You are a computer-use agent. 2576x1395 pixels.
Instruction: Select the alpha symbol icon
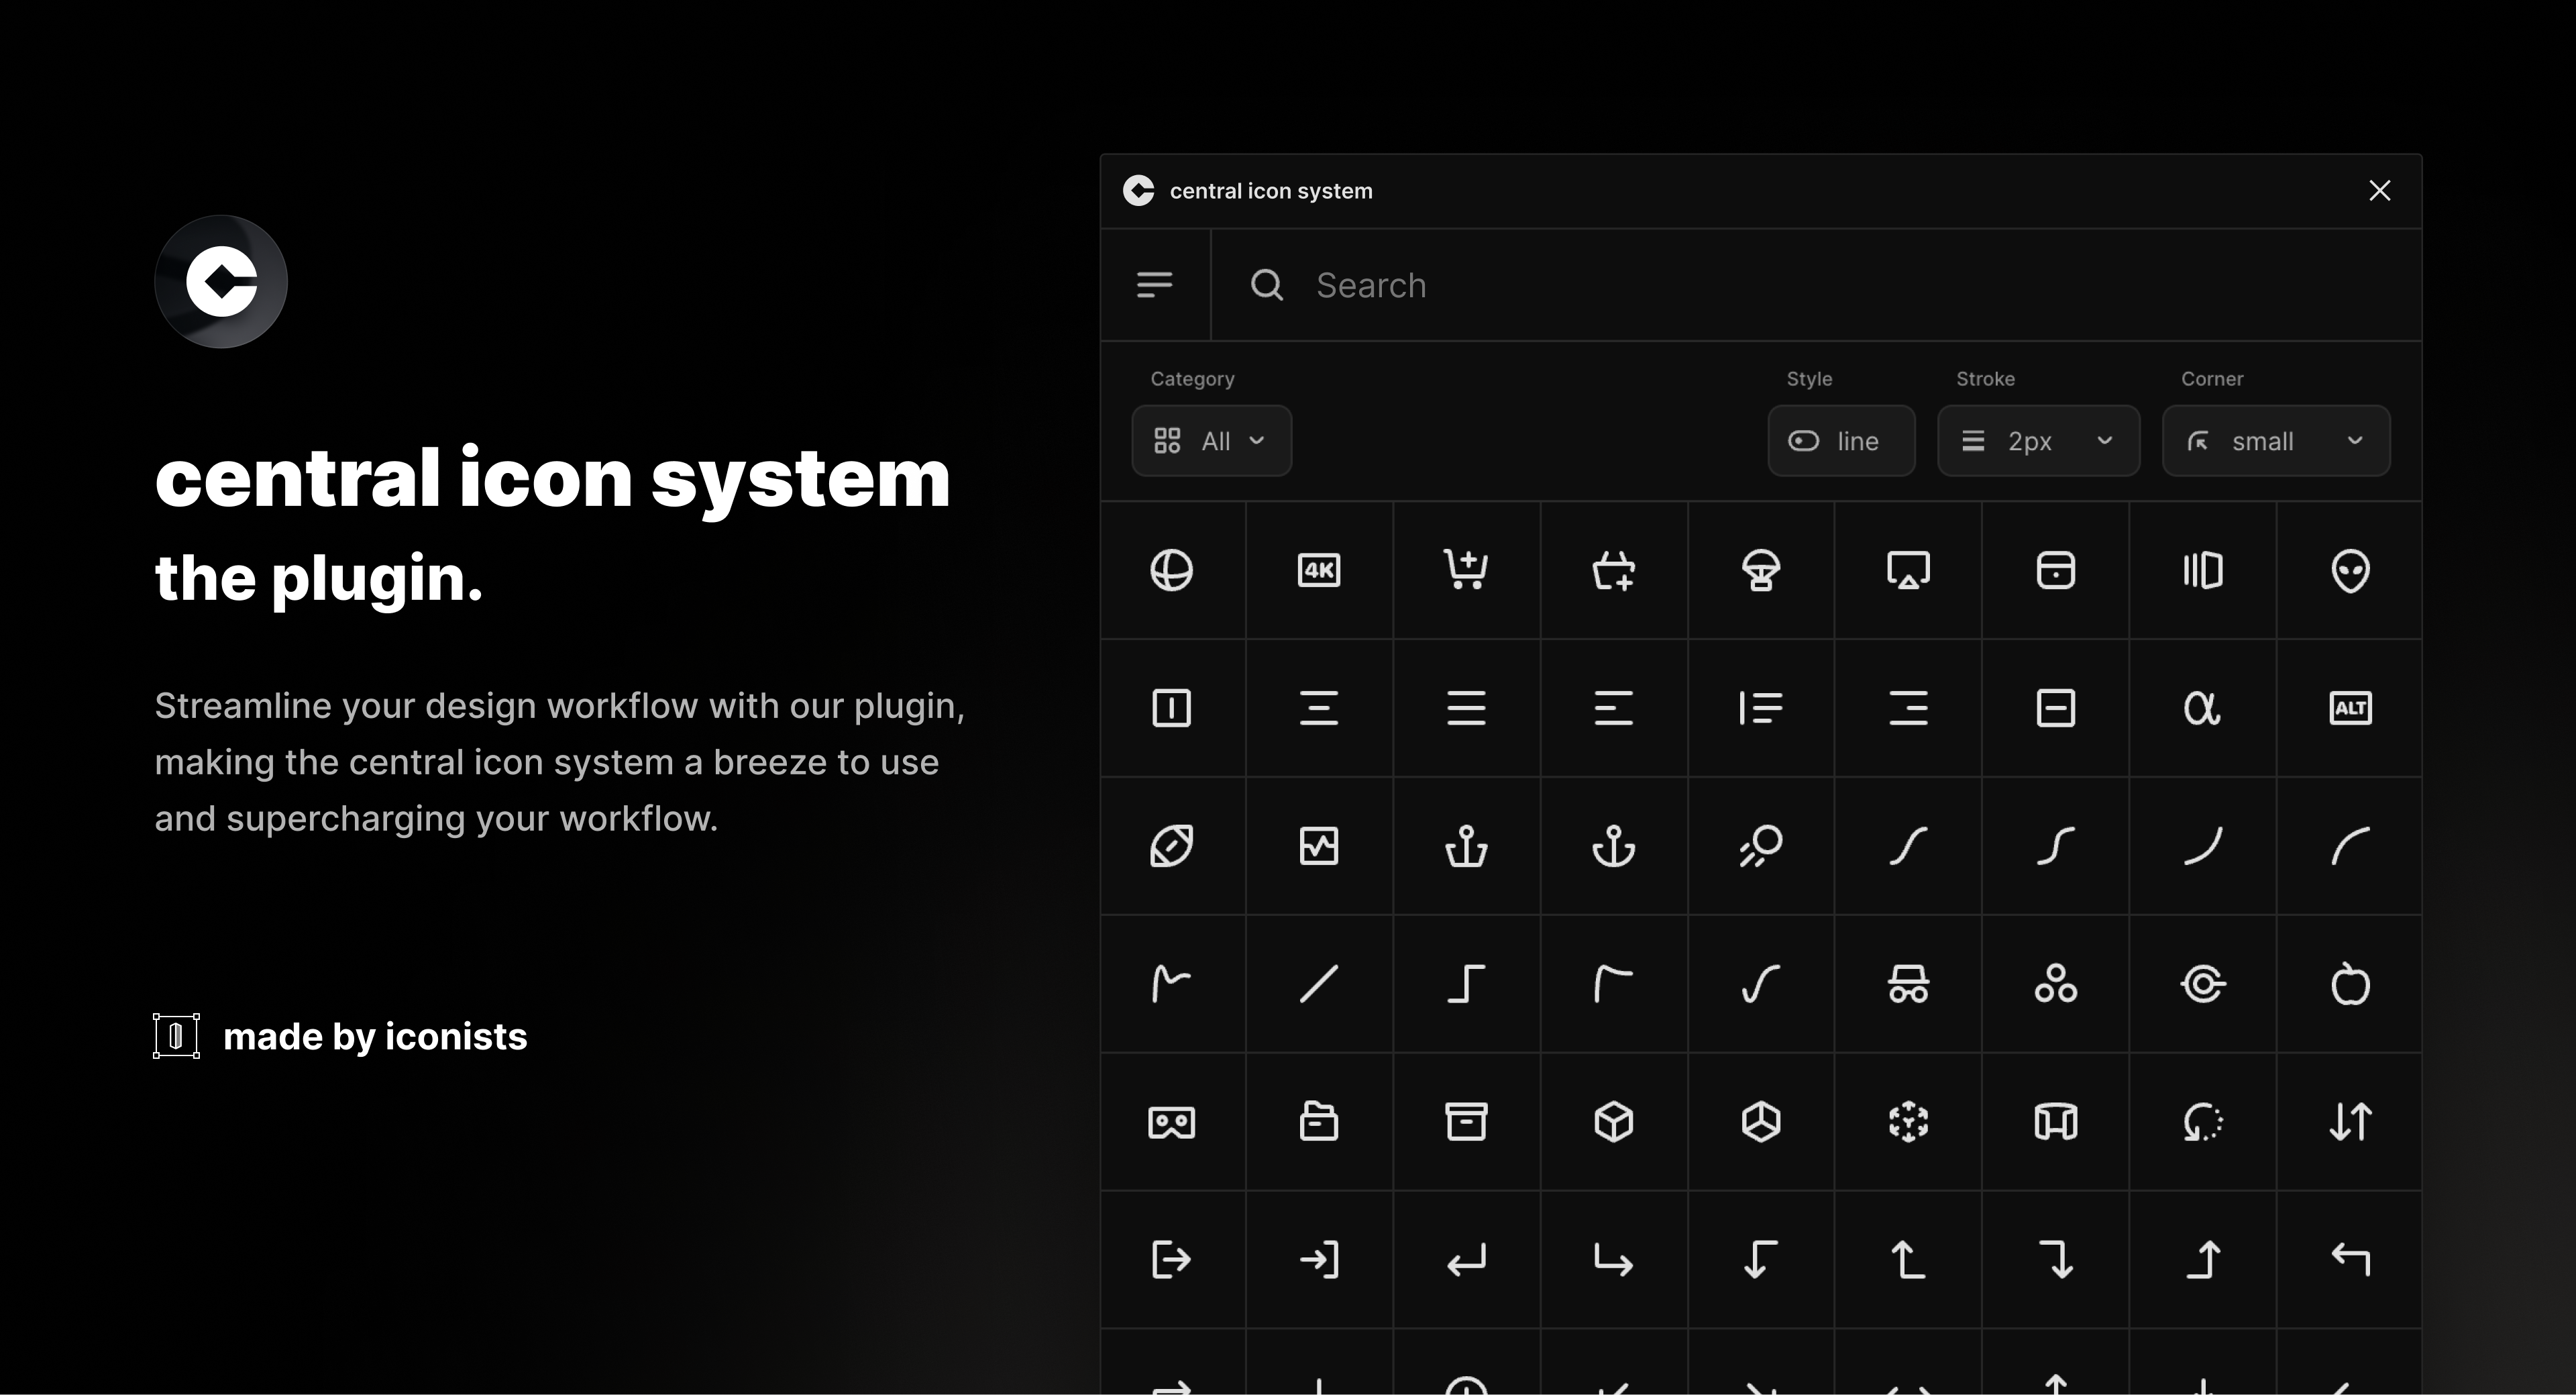coord(2202,707)
